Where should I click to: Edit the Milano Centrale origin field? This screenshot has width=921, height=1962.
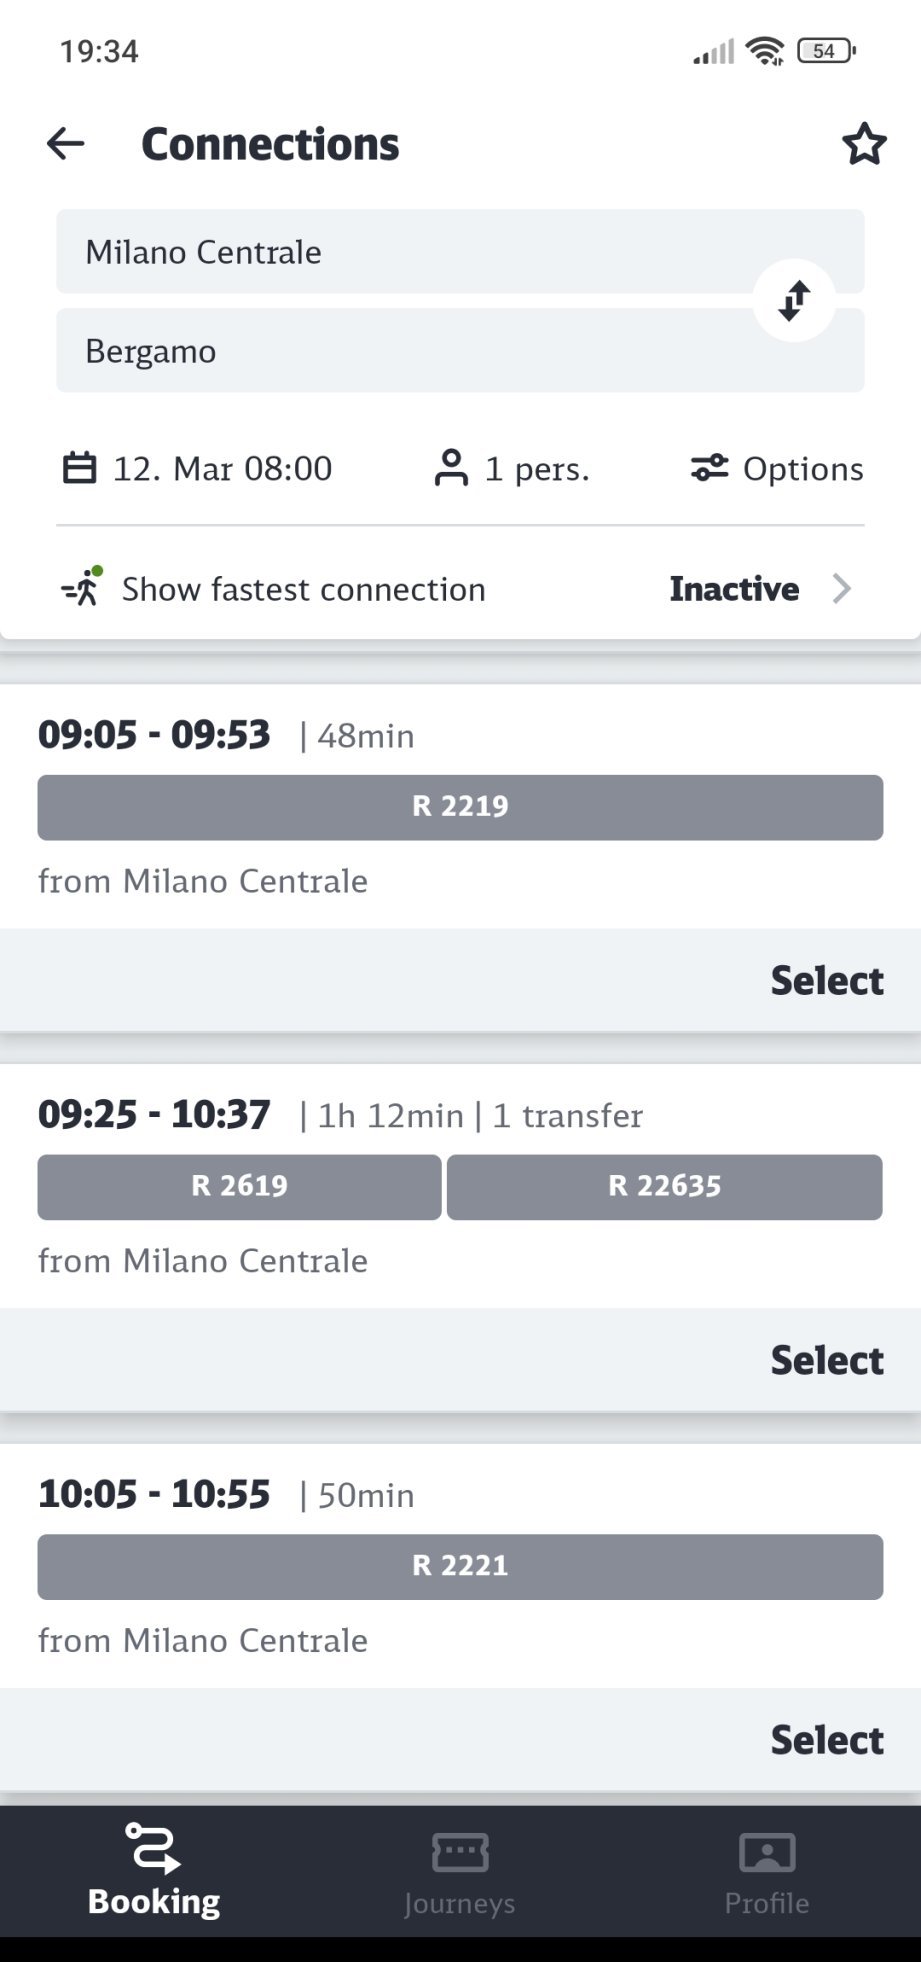pos(400,252)
